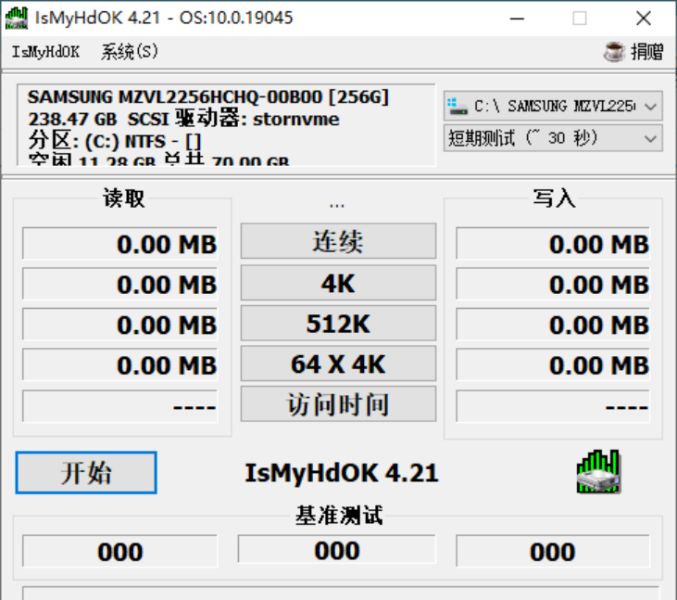Start the benchmark with 开始 button
Image resolution: width=677 pixels, height=600 pixels.
(86, 473)
